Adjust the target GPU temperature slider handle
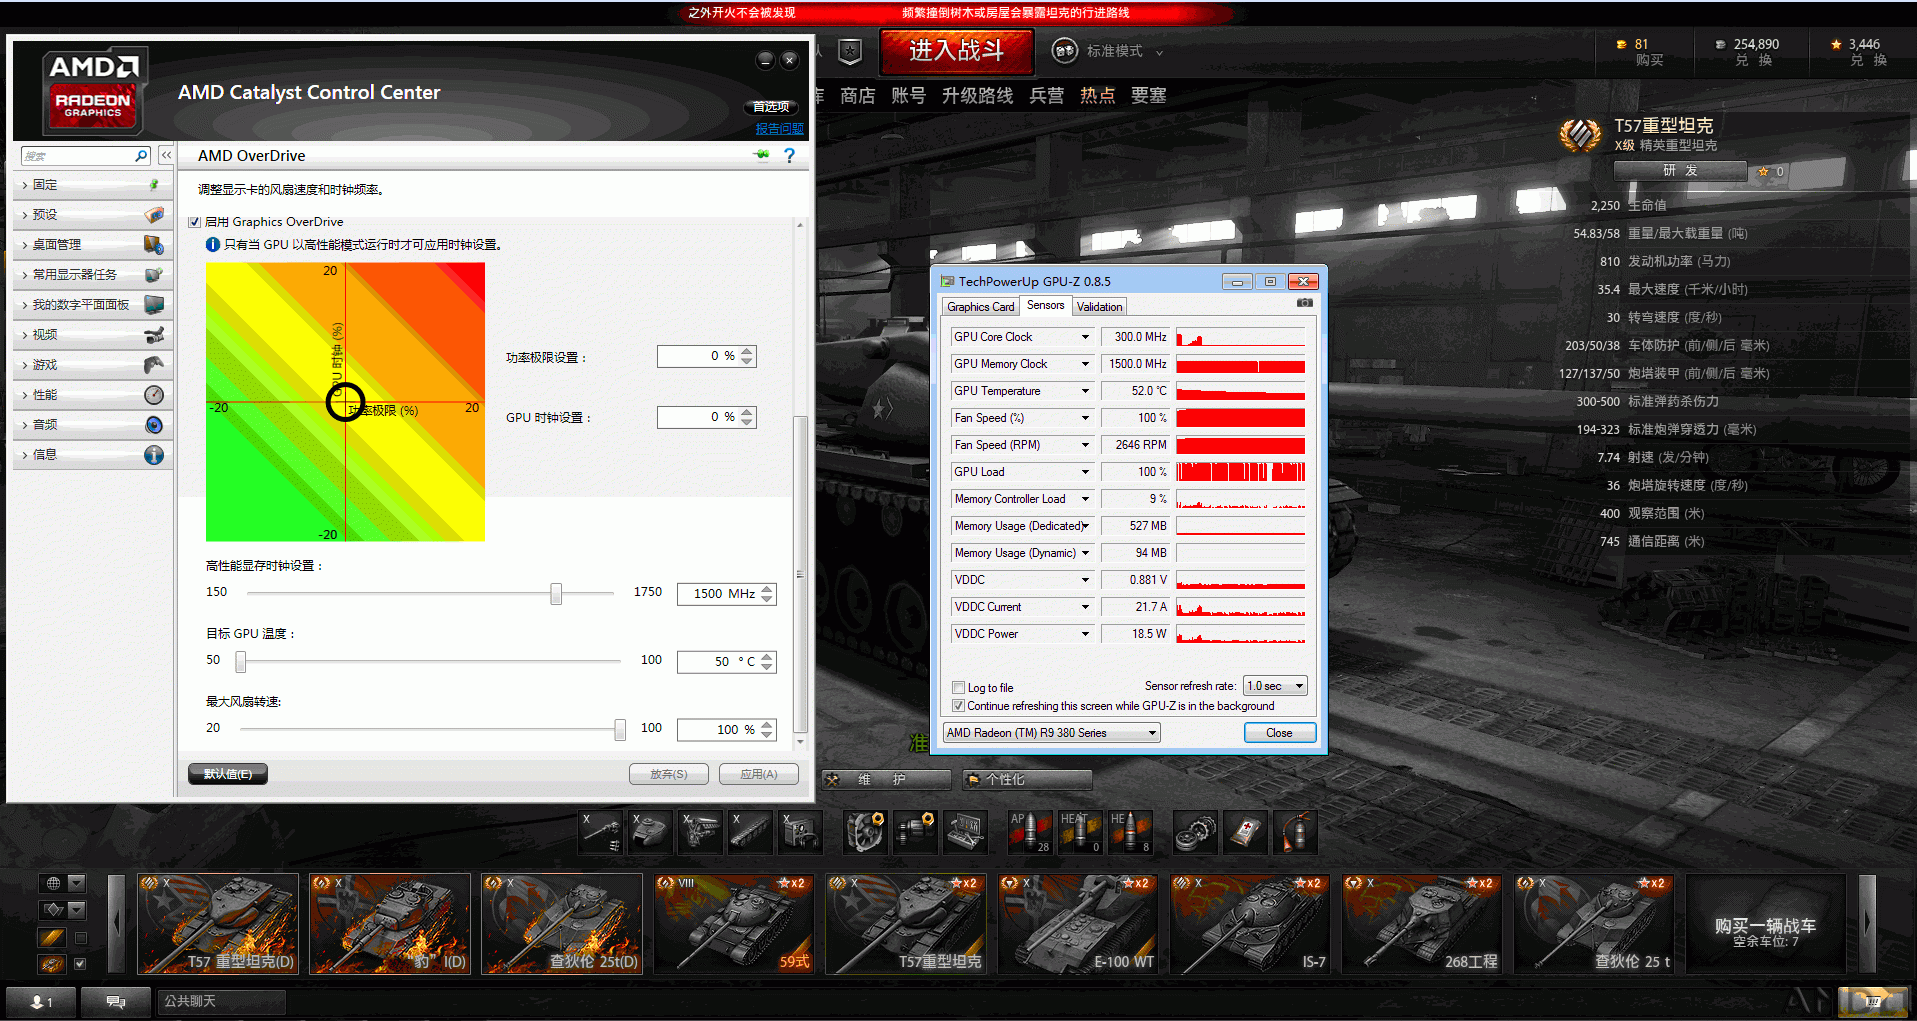The image size is (1917, 1021). tap(240, 662)
